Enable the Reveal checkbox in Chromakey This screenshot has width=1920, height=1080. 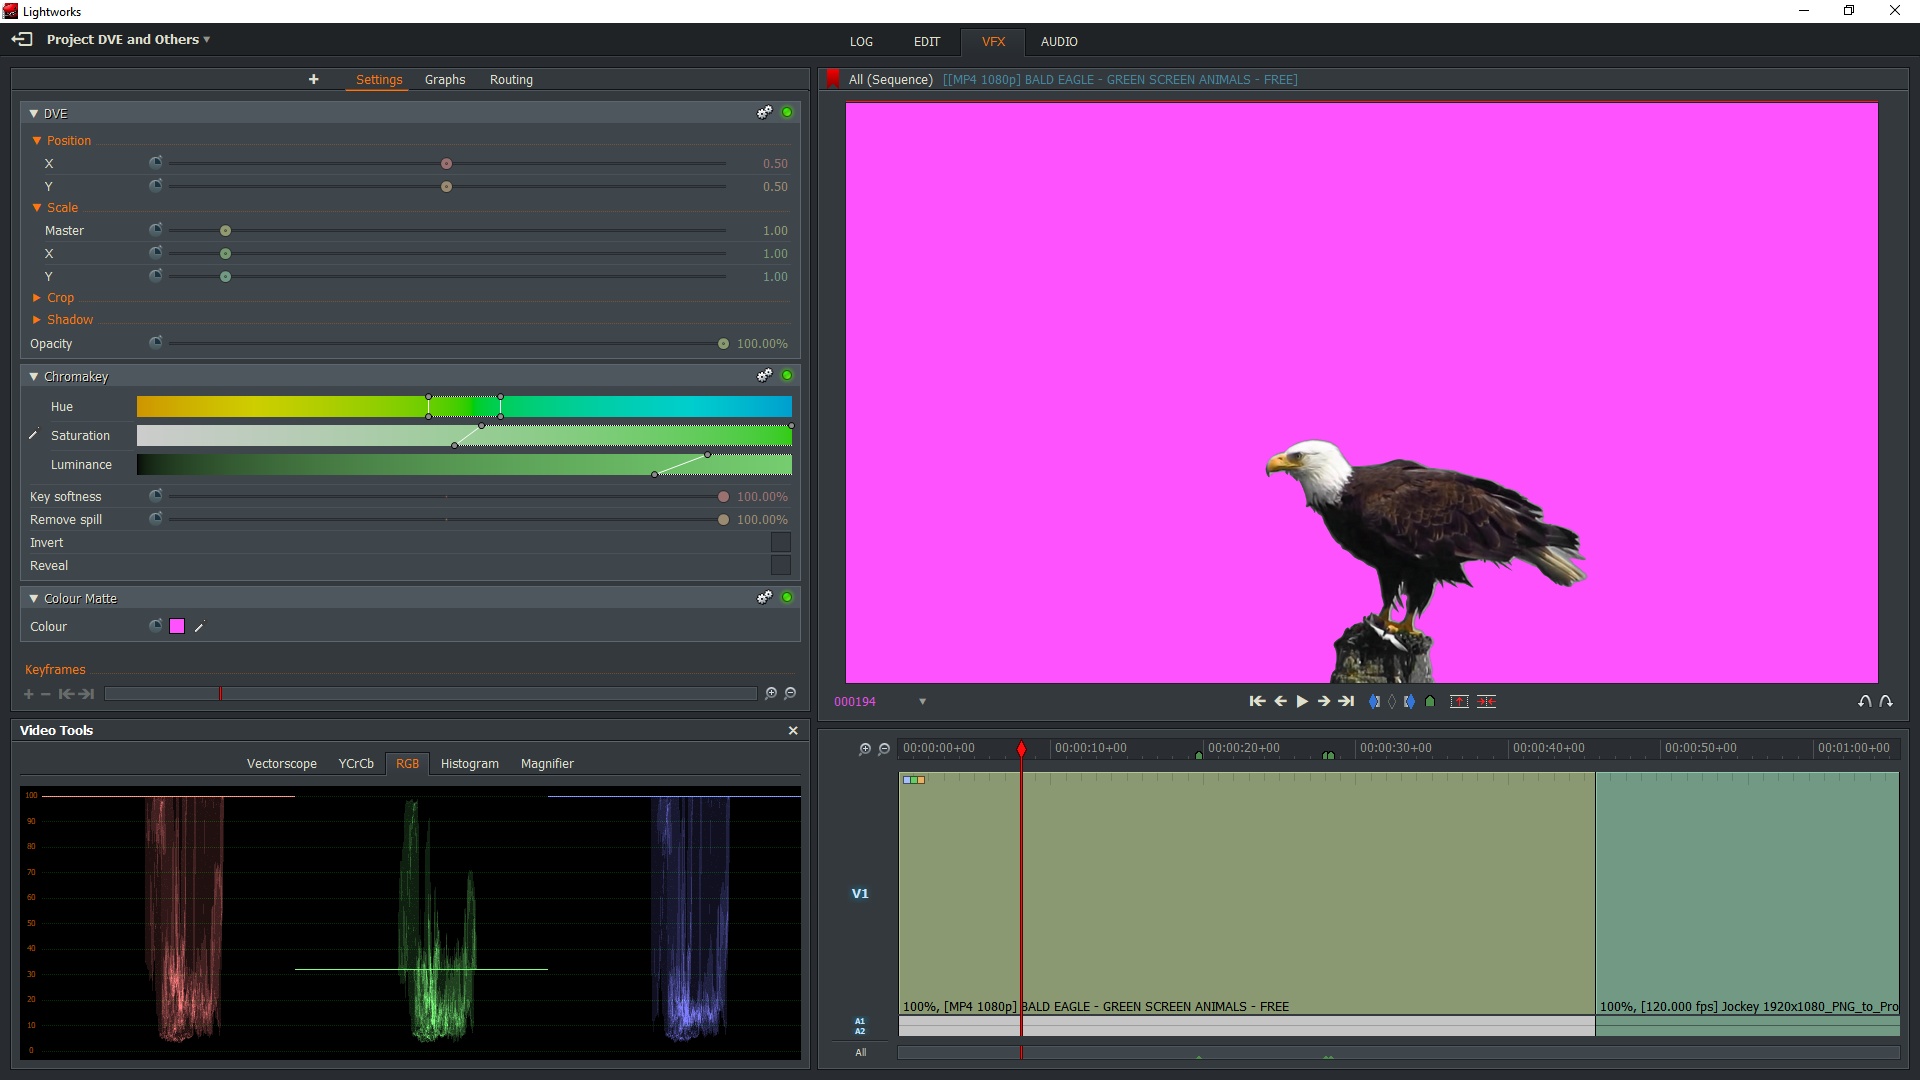[x=780, y=566]
